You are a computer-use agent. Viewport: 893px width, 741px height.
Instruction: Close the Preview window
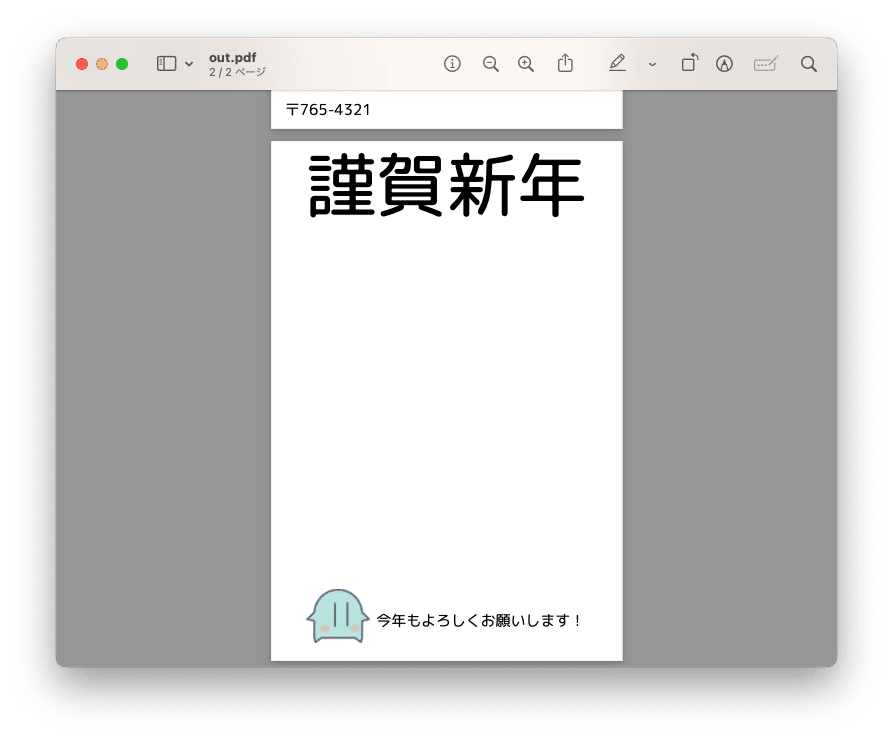(82, 64)
